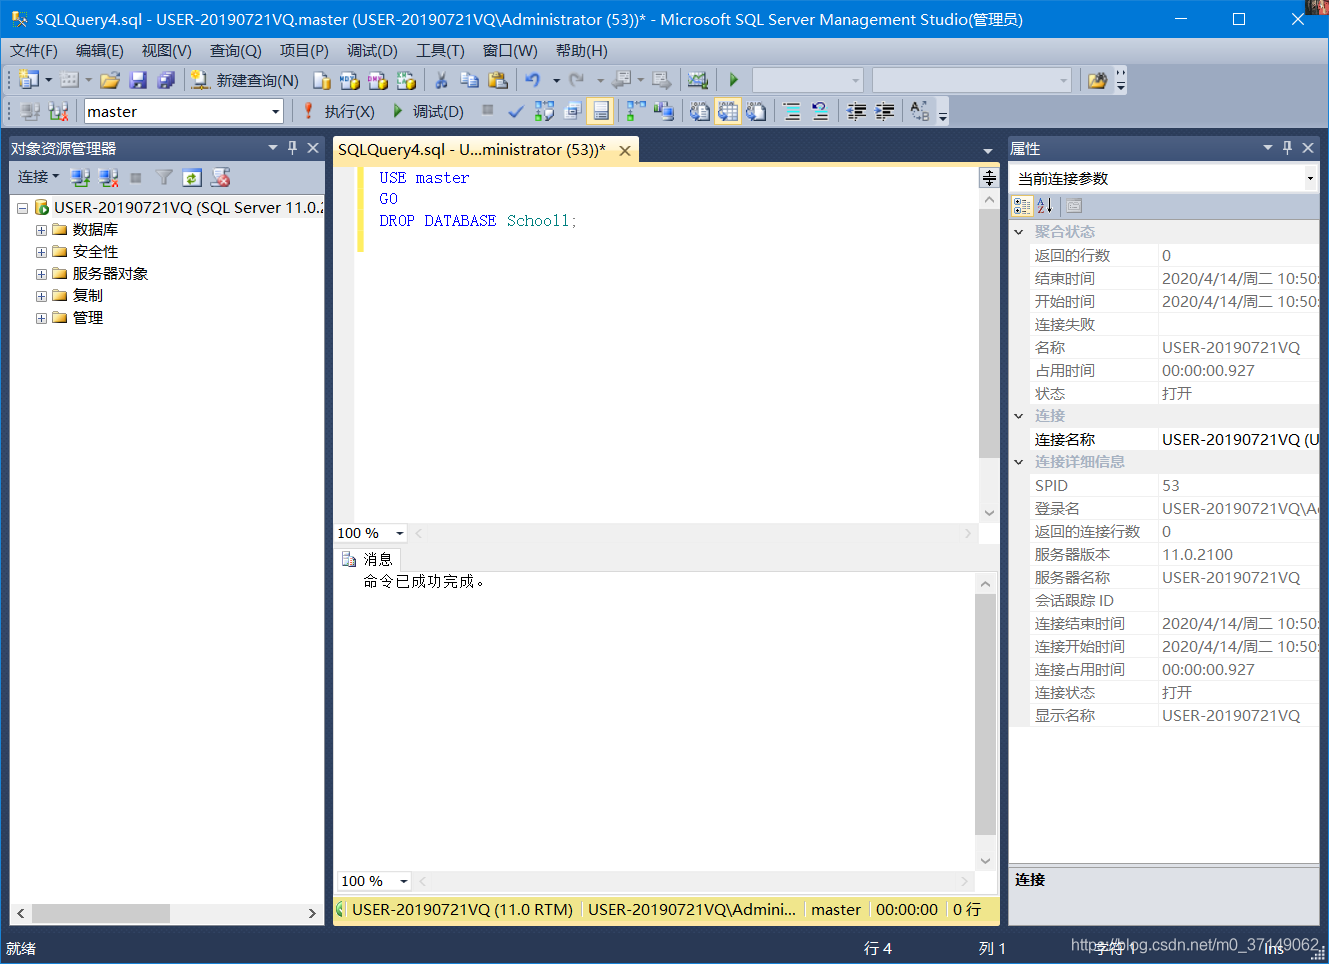Click the XMLA Query icon
The image size is (1329, 964).
coord(405,80)
